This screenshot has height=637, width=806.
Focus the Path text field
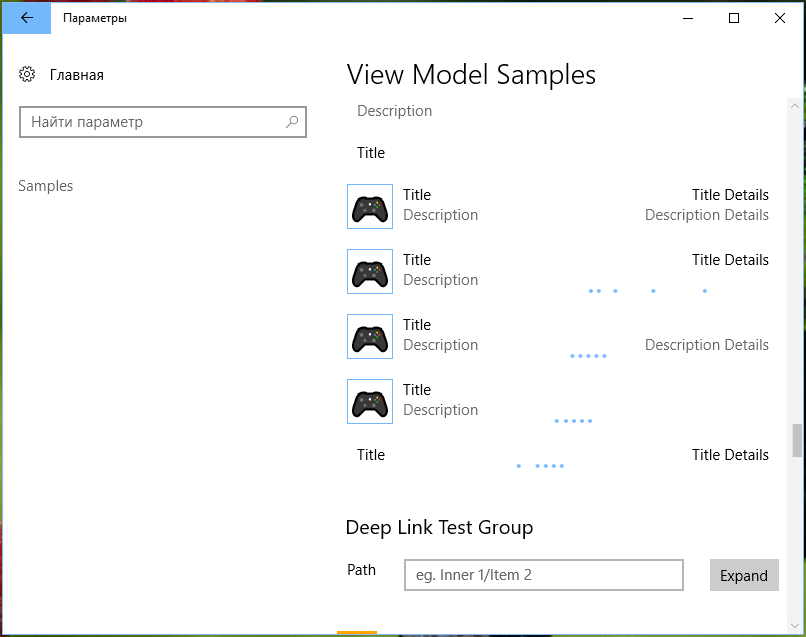(x=544, y=575)
